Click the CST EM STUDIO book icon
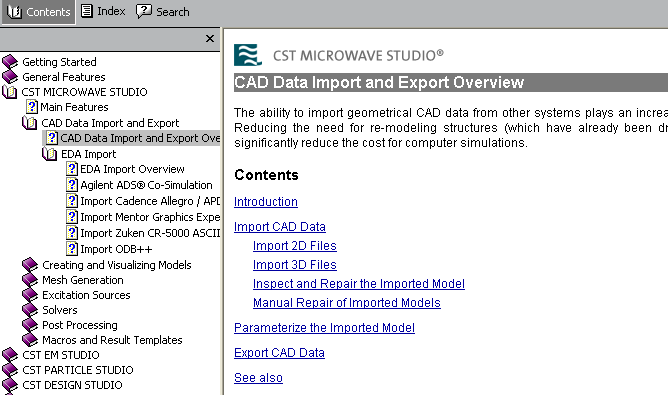 pyautogui.click(x=10, y=355)
